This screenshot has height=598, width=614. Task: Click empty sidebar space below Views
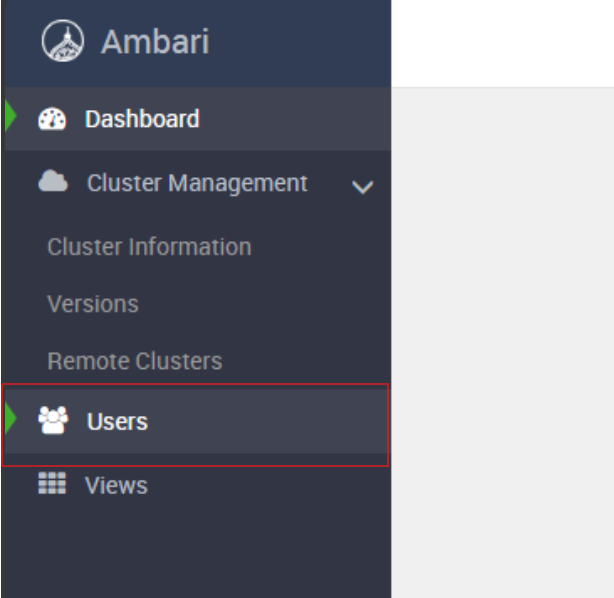click(x=198, y=552)
